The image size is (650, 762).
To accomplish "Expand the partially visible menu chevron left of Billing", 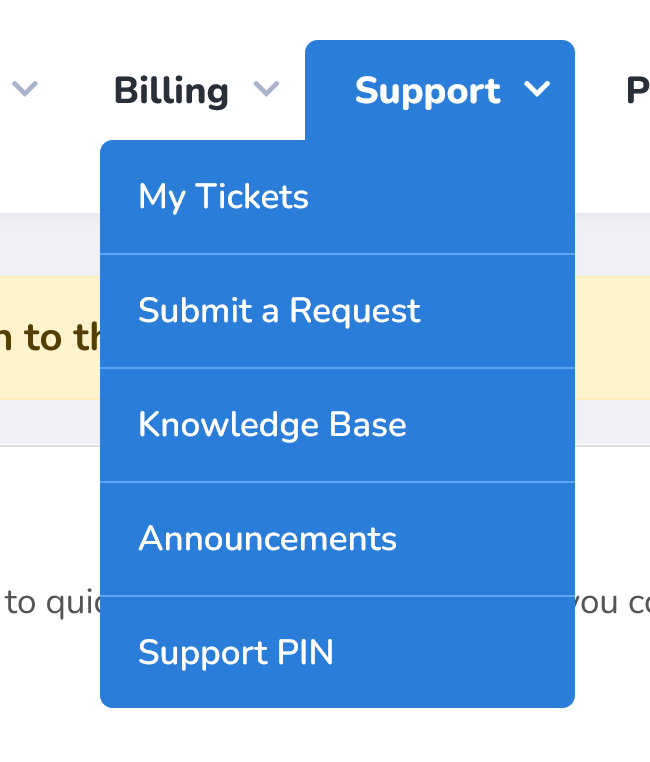I will 25,89.
